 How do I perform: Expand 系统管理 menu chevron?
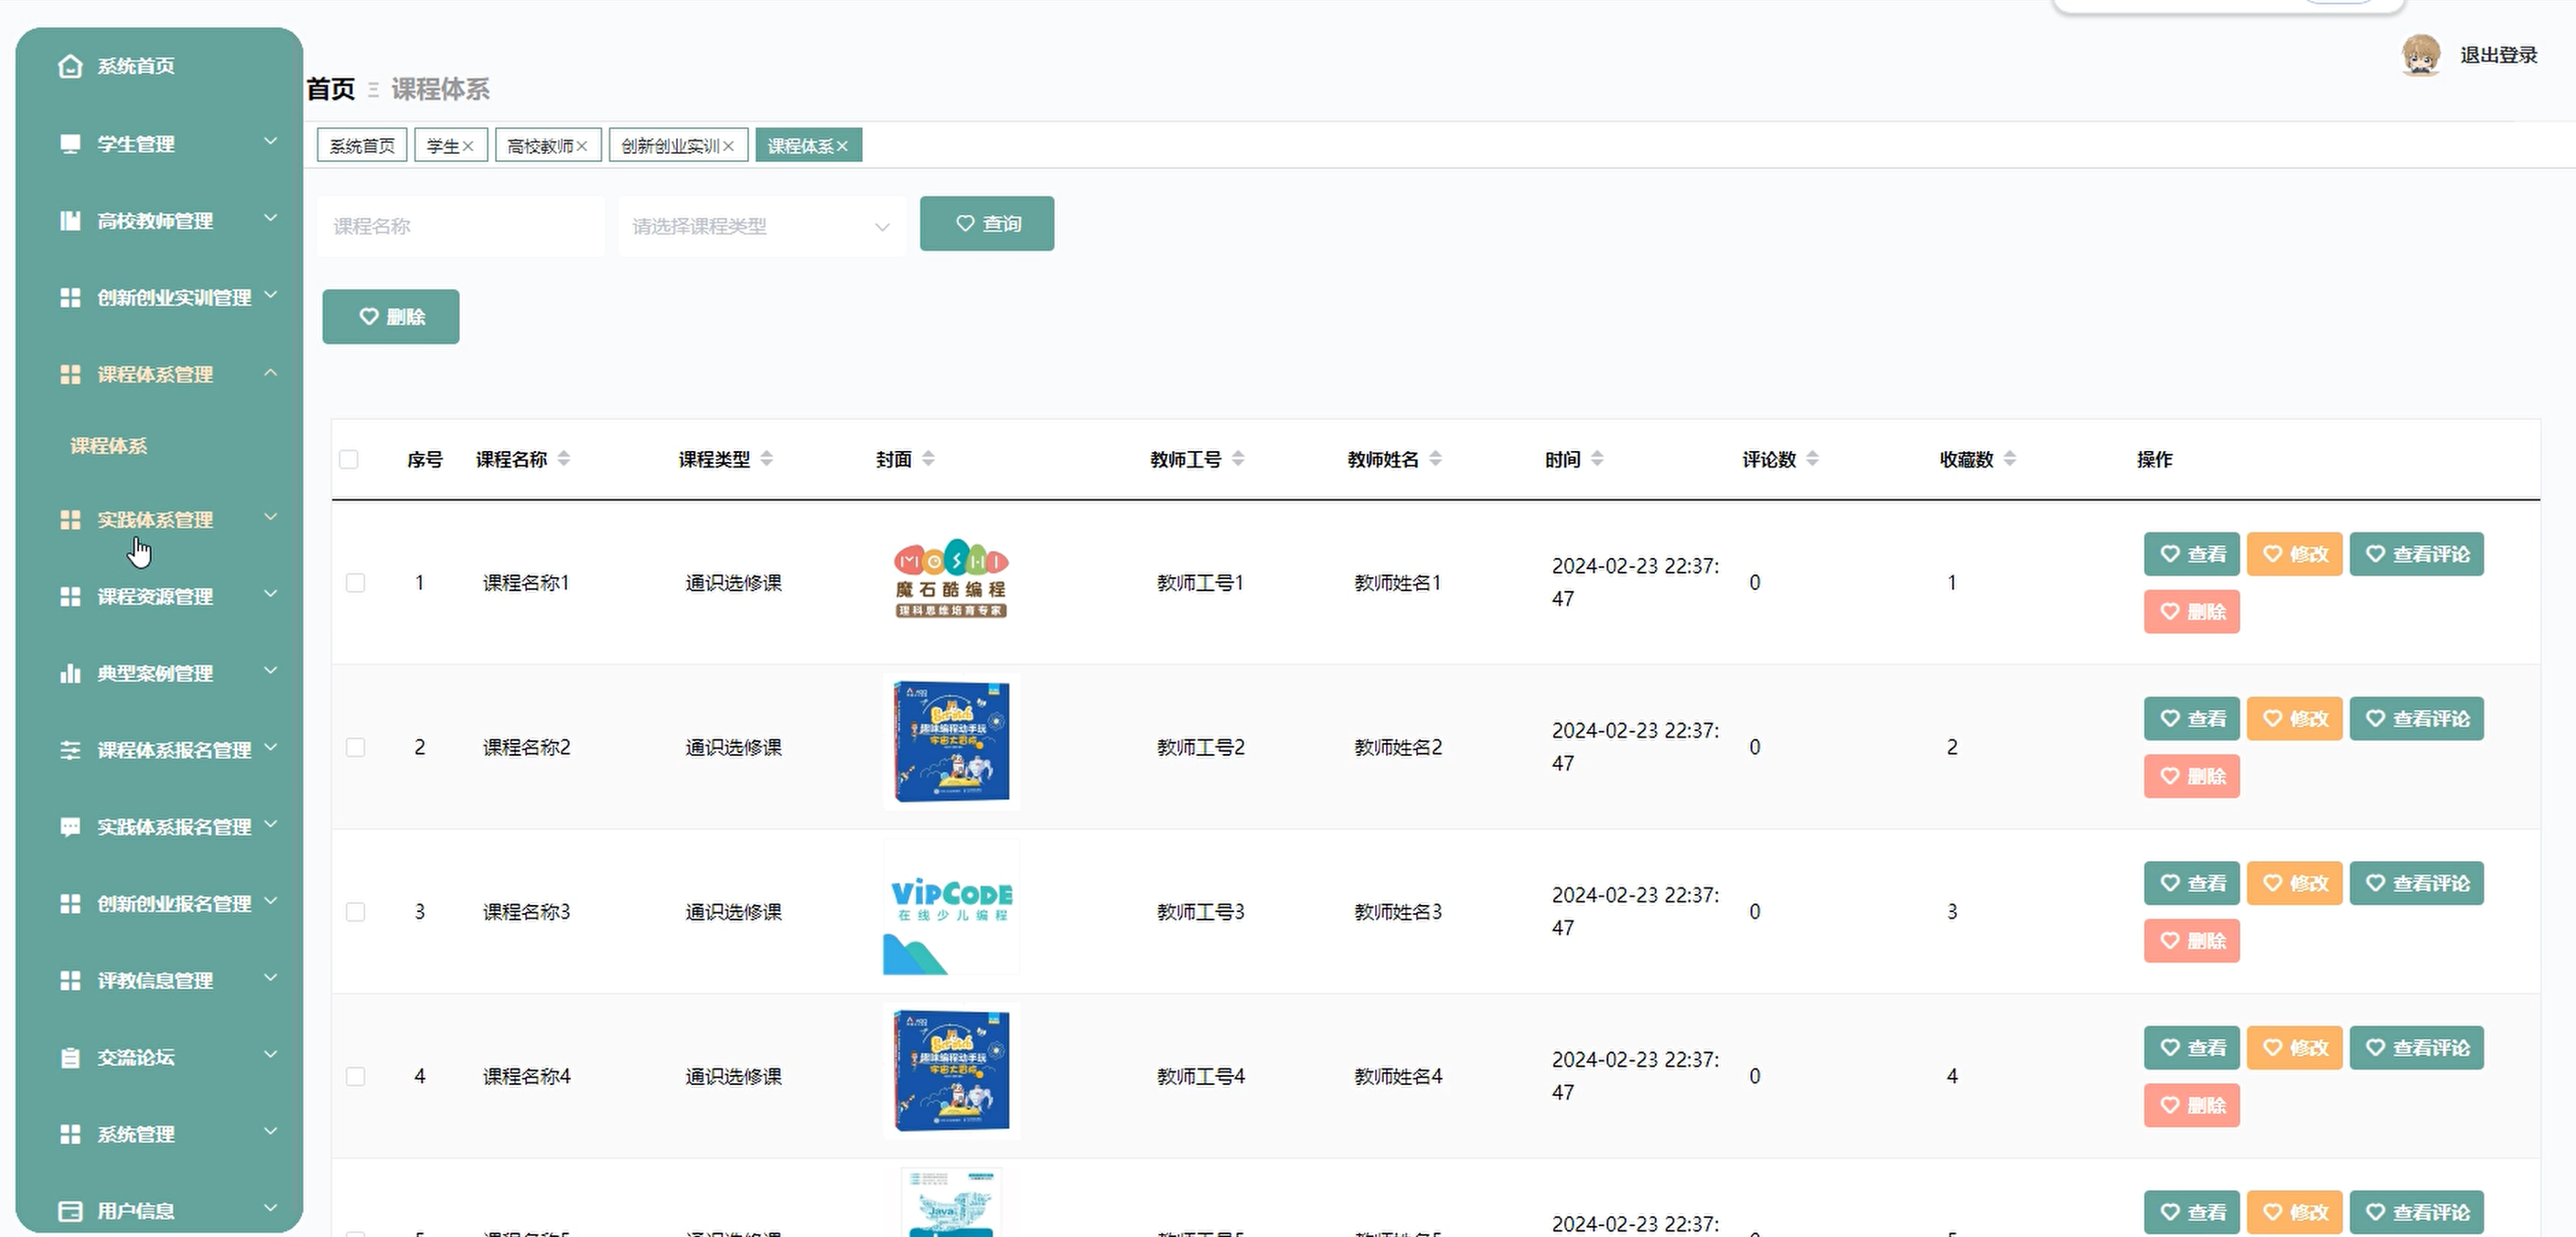pyautogui.click(x=271, y=1132)
